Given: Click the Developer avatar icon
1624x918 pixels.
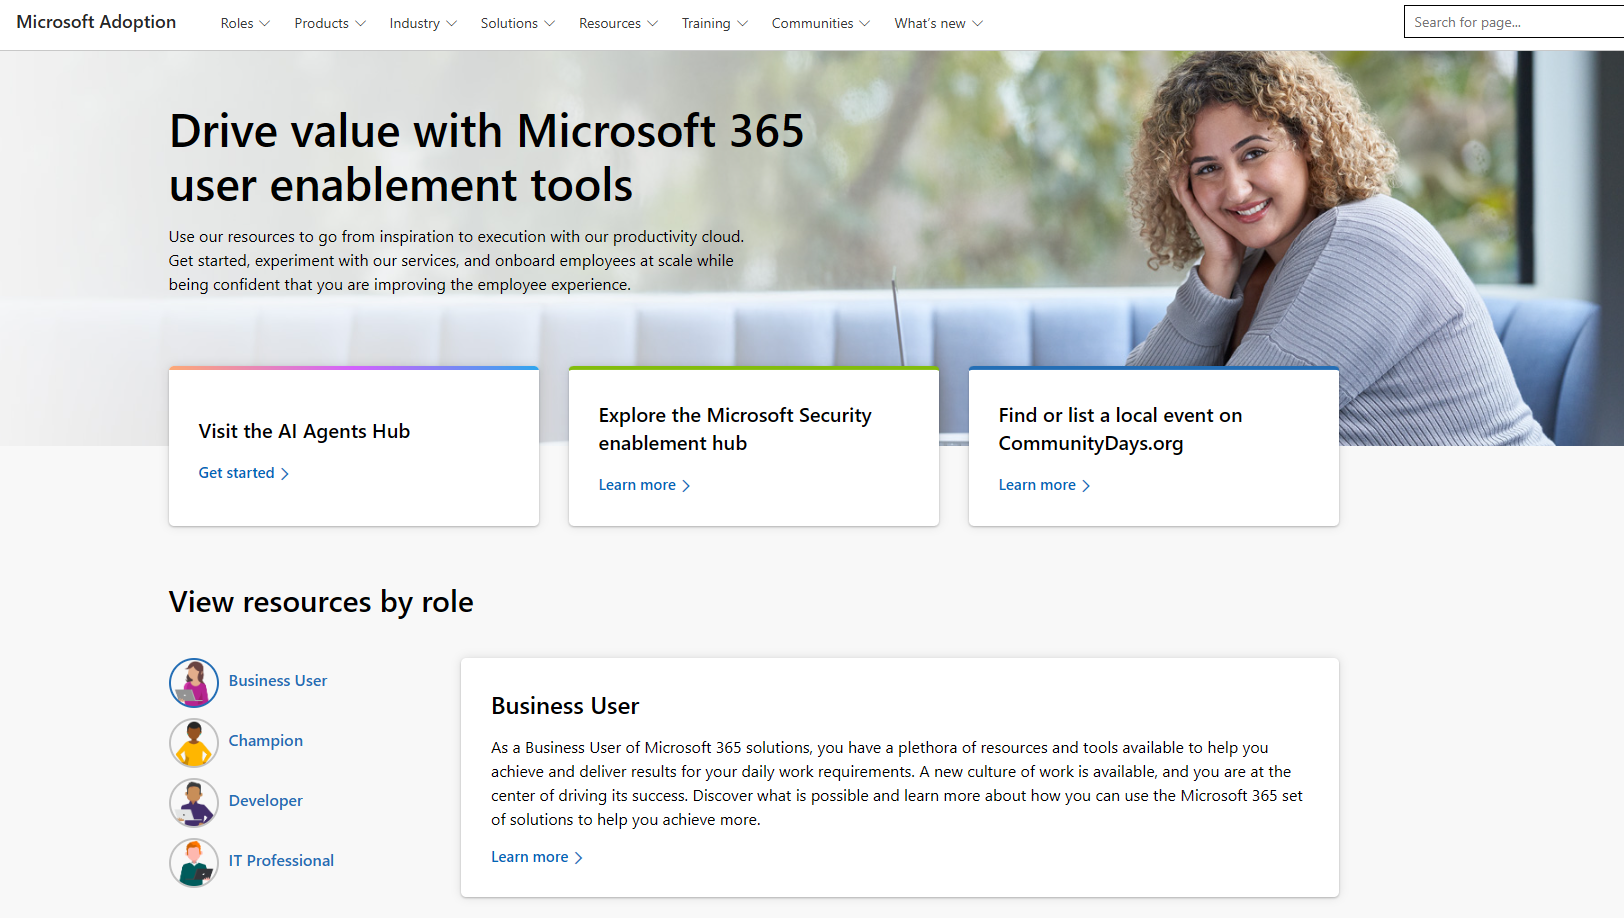Looking at the screenshot, I should 194,802.
